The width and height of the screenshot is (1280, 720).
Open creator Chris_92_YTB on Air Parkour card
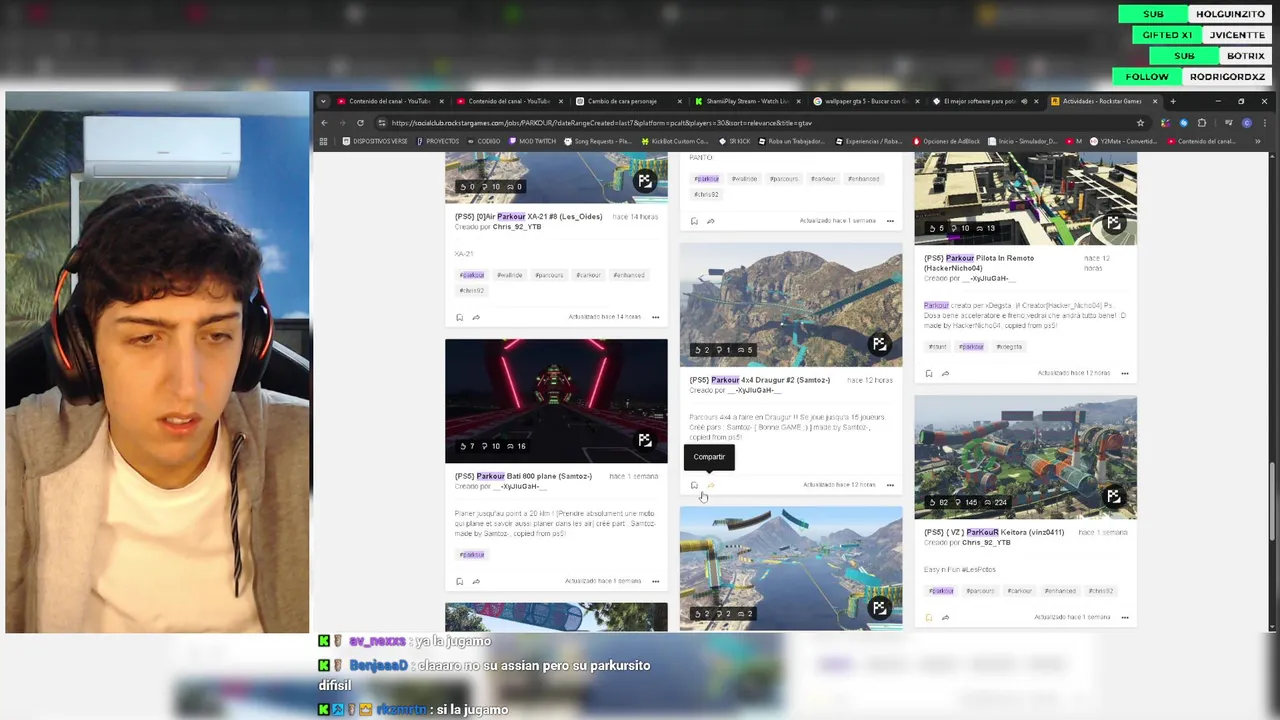517,227
